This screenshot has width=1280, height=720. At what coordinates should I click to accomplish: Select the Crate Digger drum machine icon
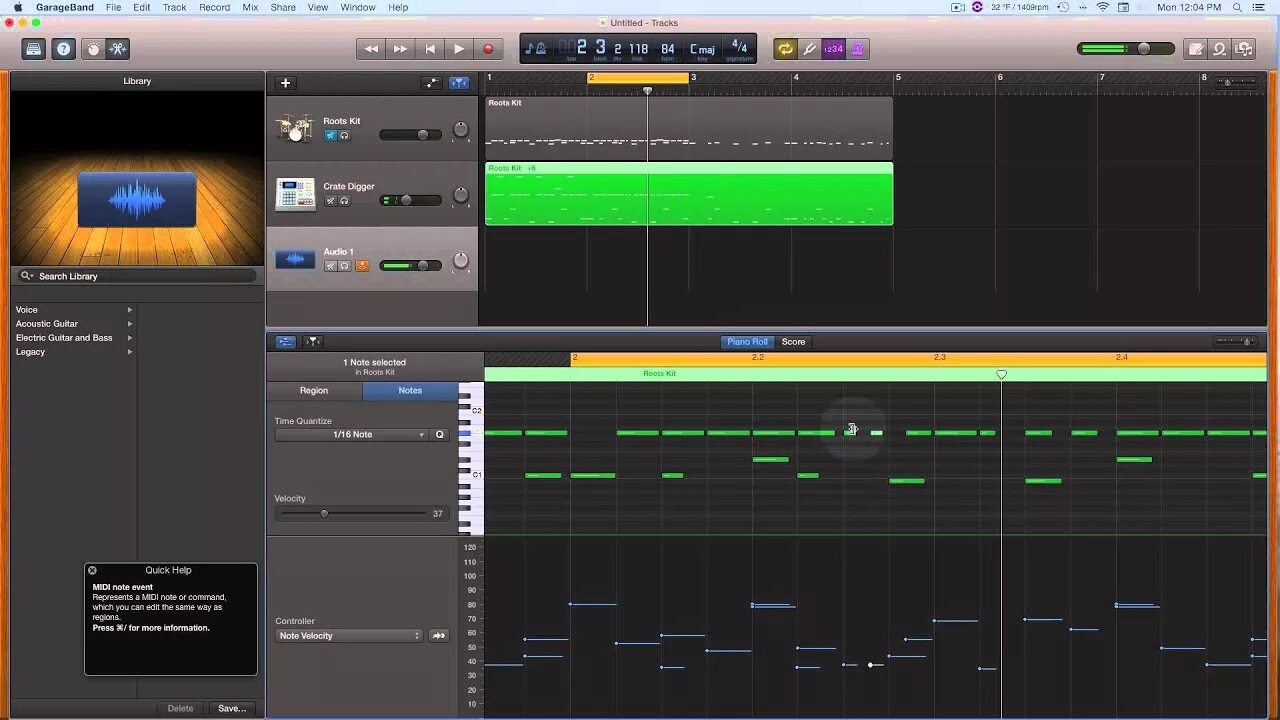(295, 194)
